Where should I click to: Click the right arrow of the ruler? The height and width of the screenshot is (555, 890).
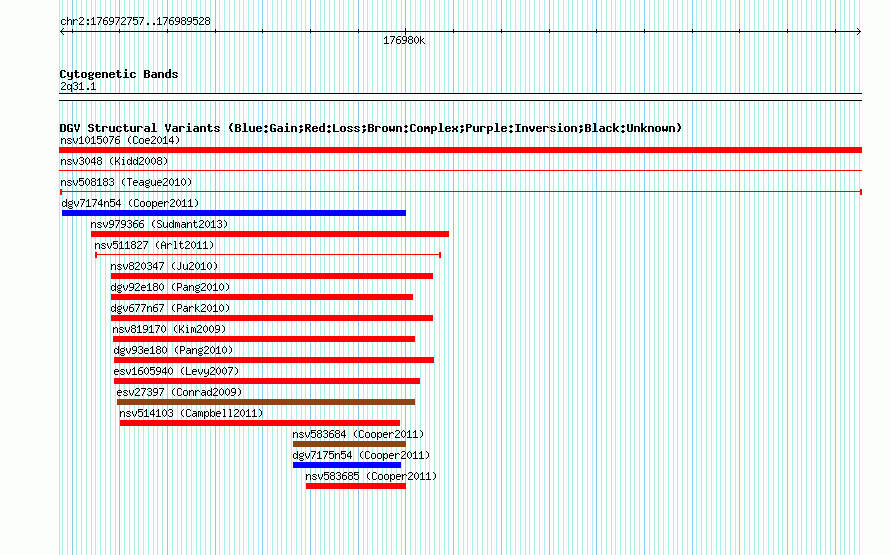click(x=858, y=32)
